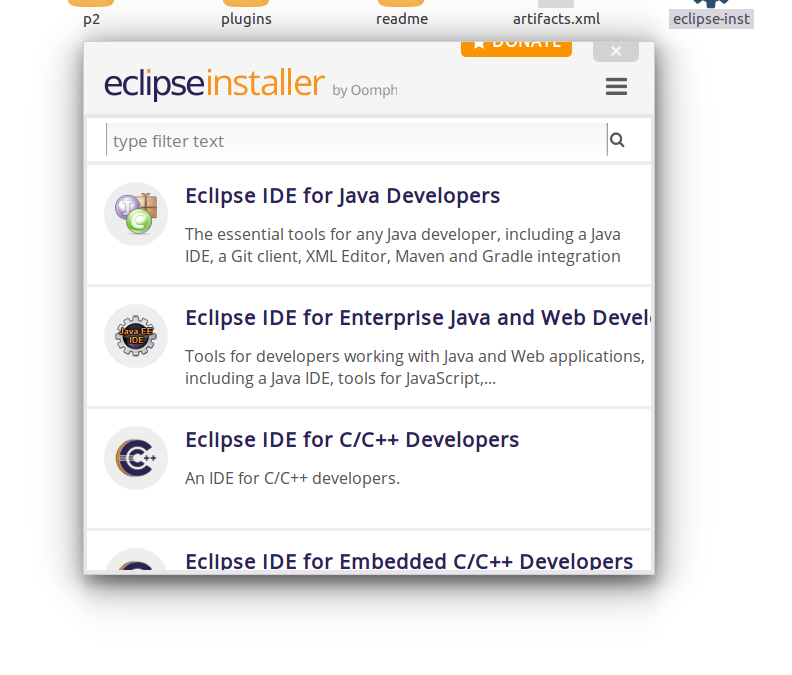Click the Java EE IDE gear icon

(x=136, y=336)
